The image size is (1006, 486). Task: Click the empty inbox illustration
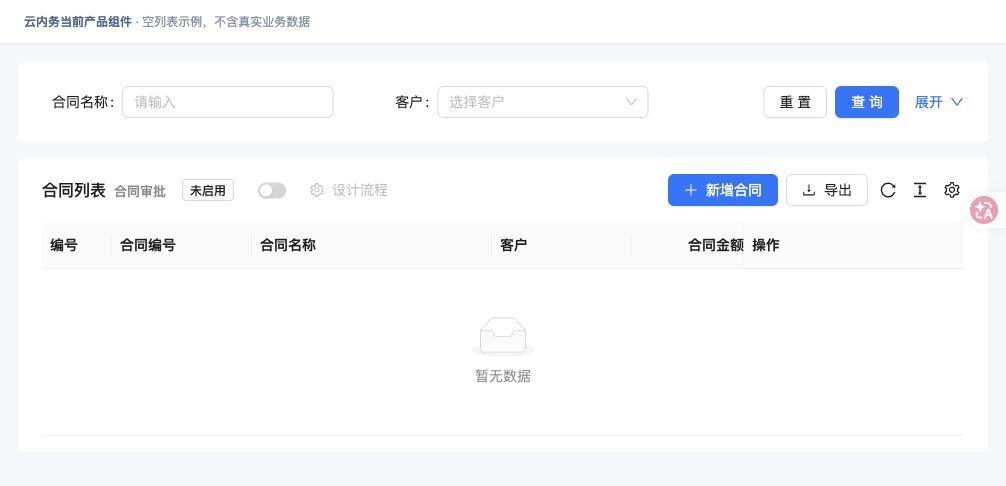pos(503,336)
